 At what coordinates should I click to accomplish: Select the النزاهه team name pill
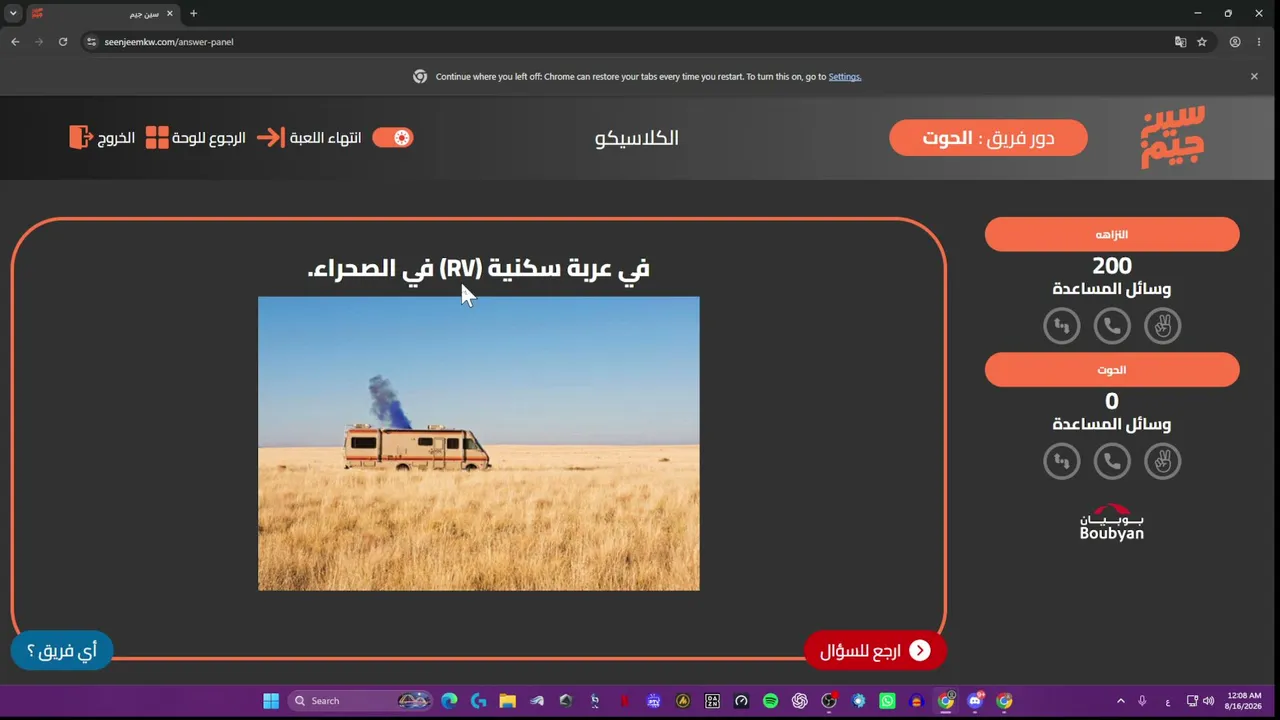click(1112, 234)
